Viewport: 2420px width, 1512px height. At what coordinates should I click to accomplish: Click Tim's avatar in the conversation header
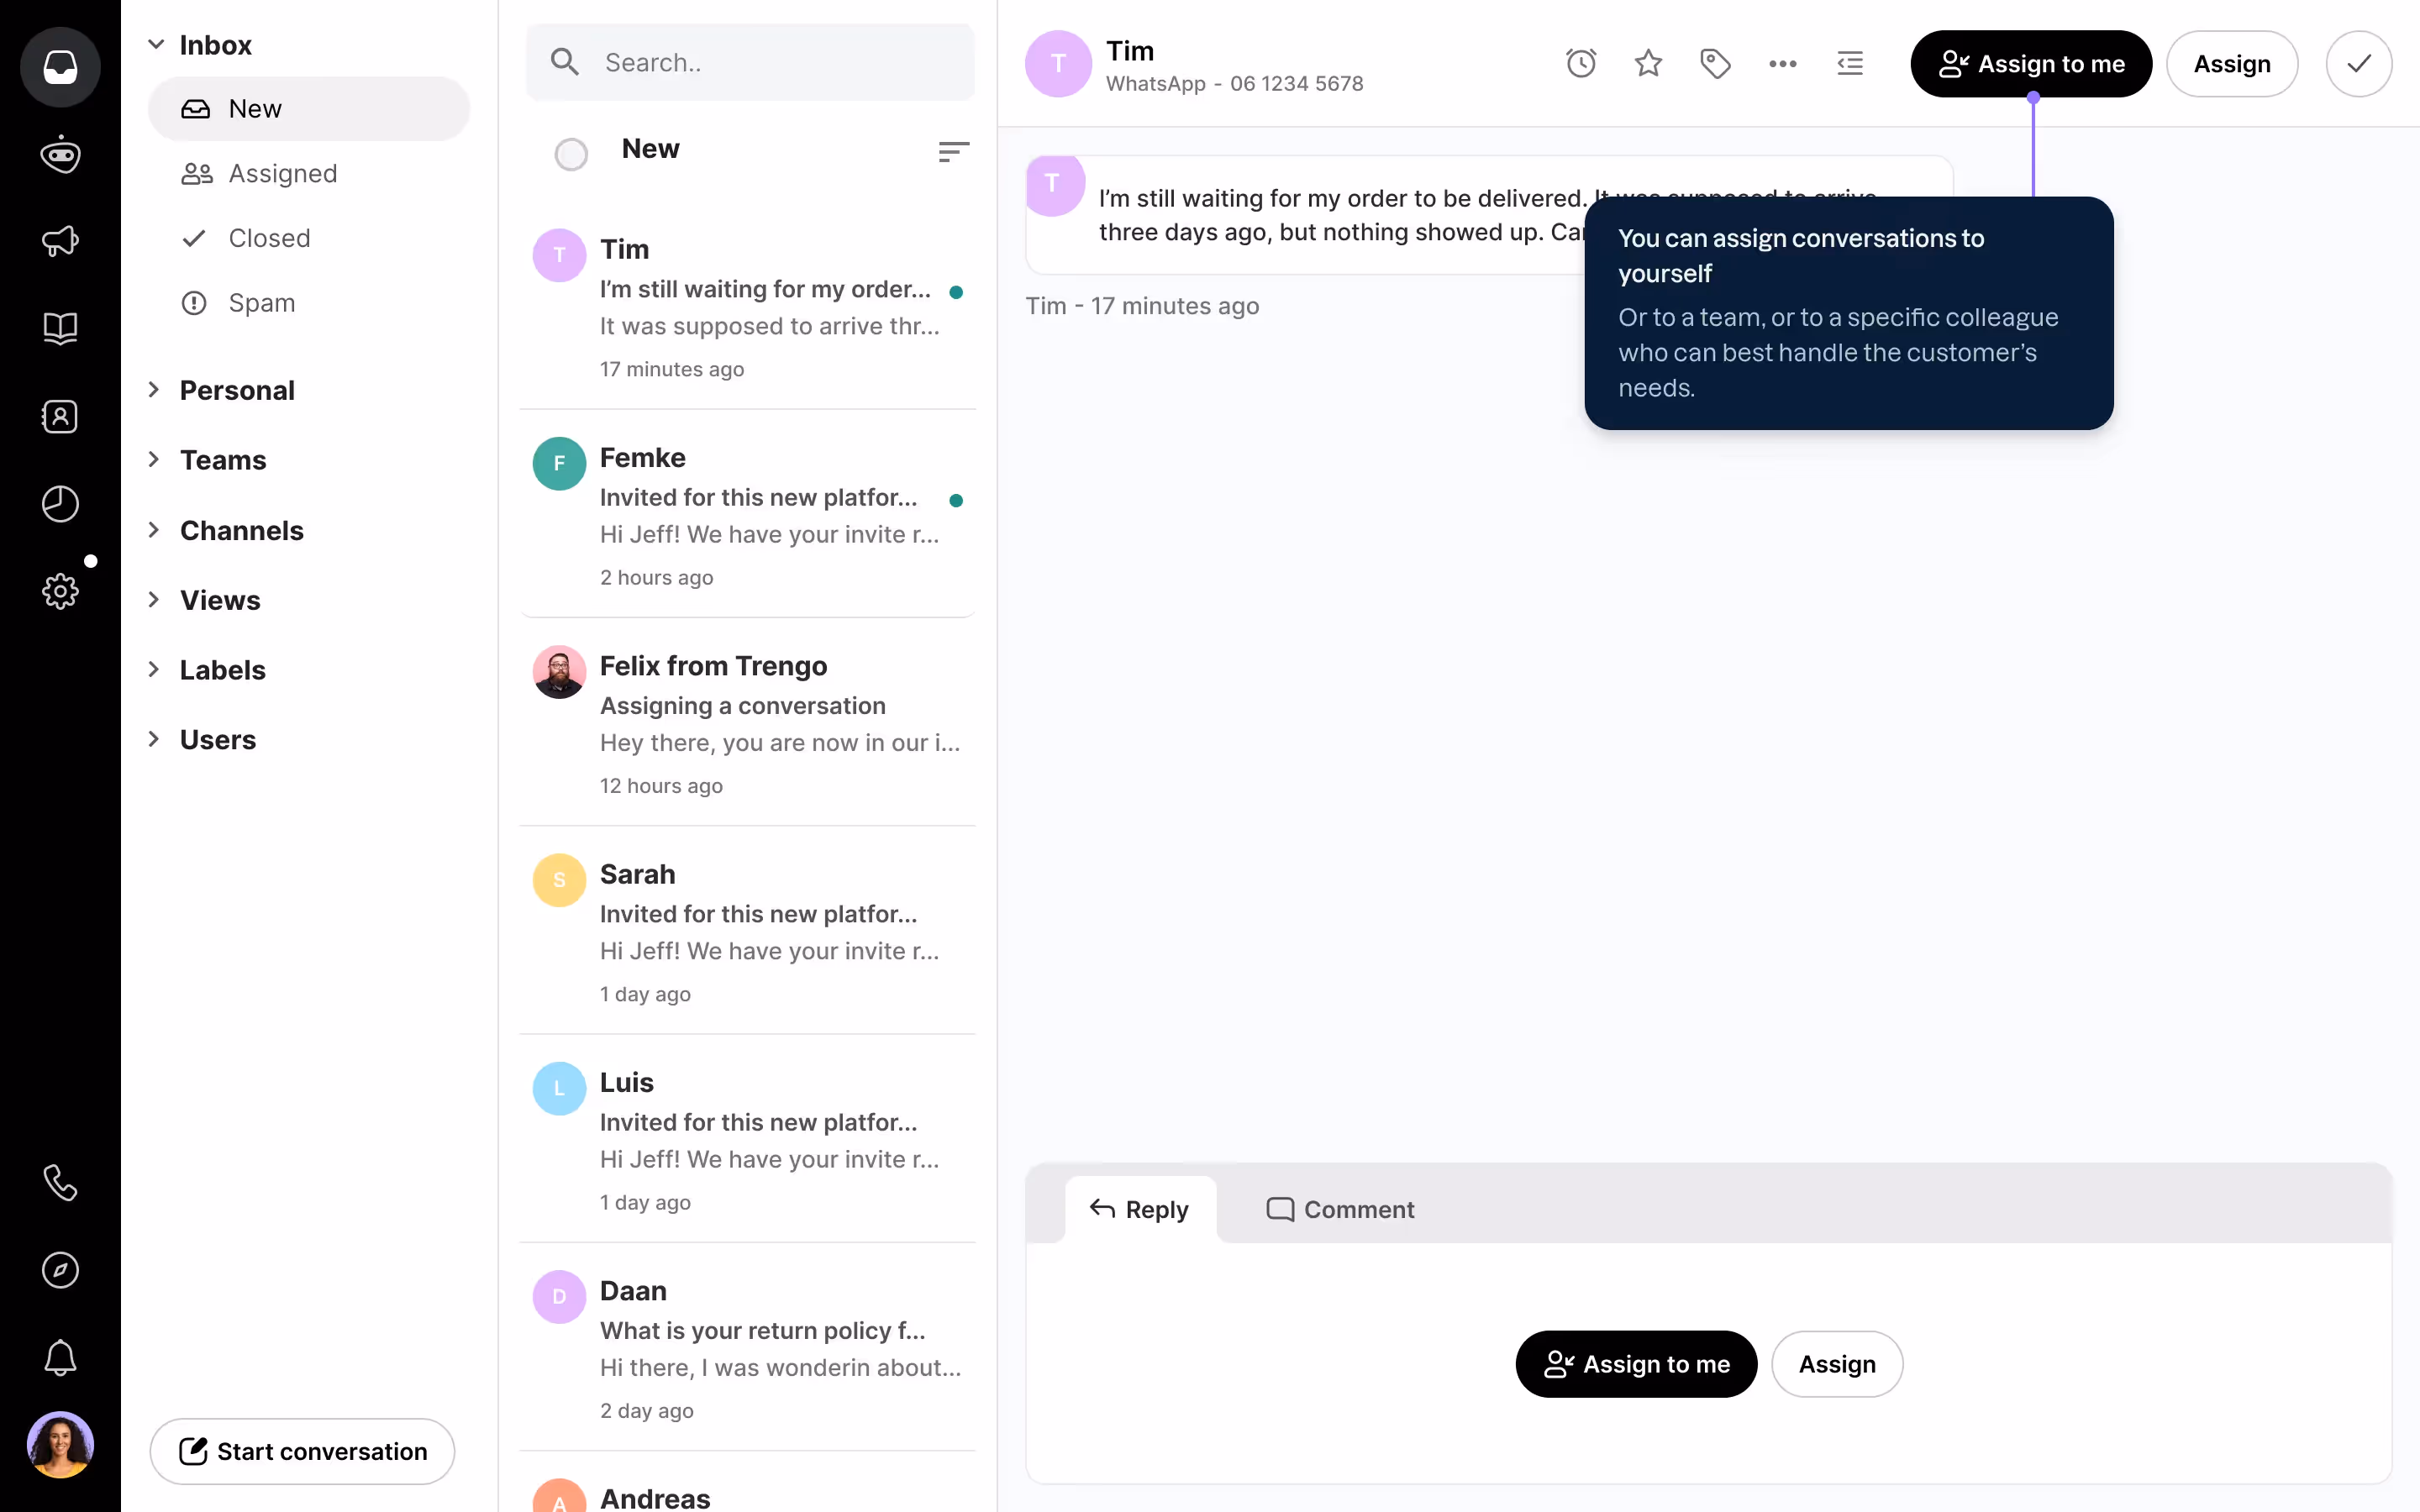point(1058,64)
